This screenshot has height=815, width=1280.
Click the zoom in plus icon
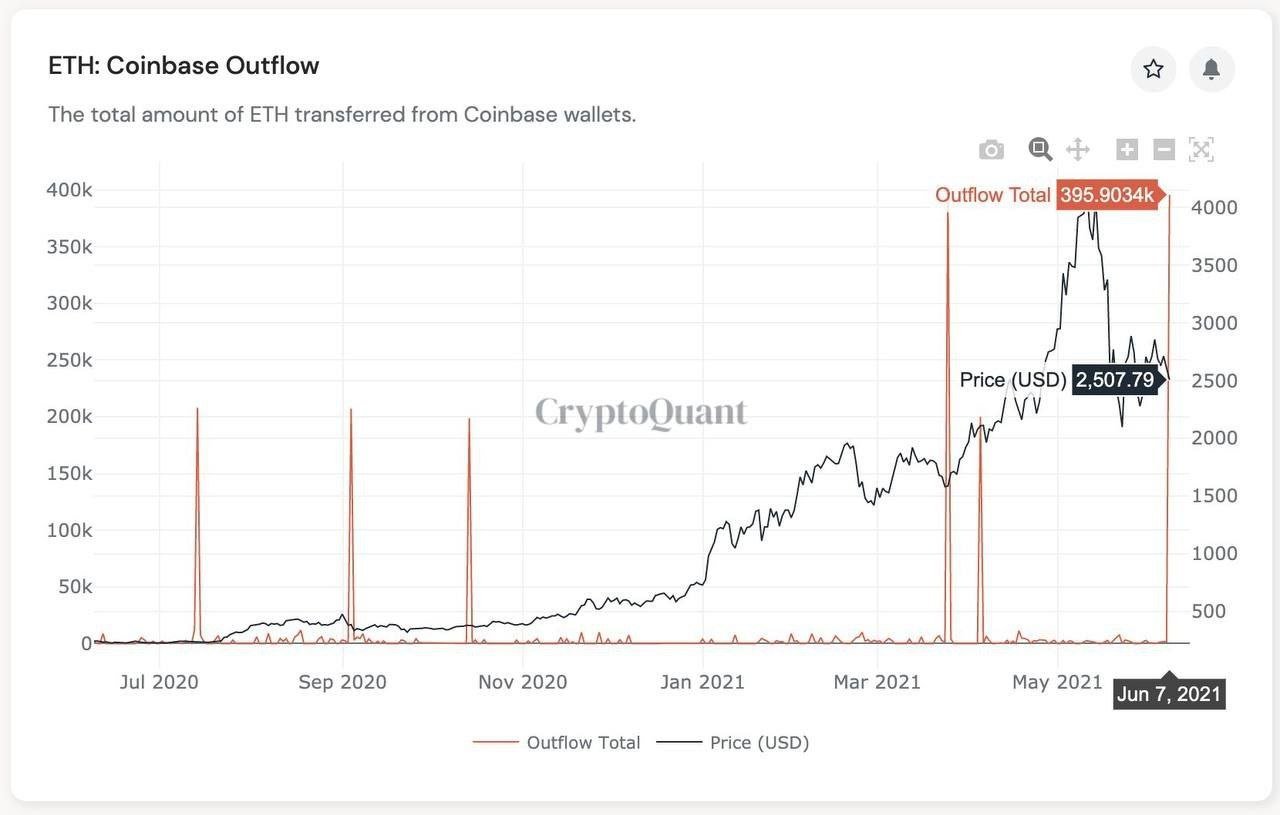[x=1127, y=150]
